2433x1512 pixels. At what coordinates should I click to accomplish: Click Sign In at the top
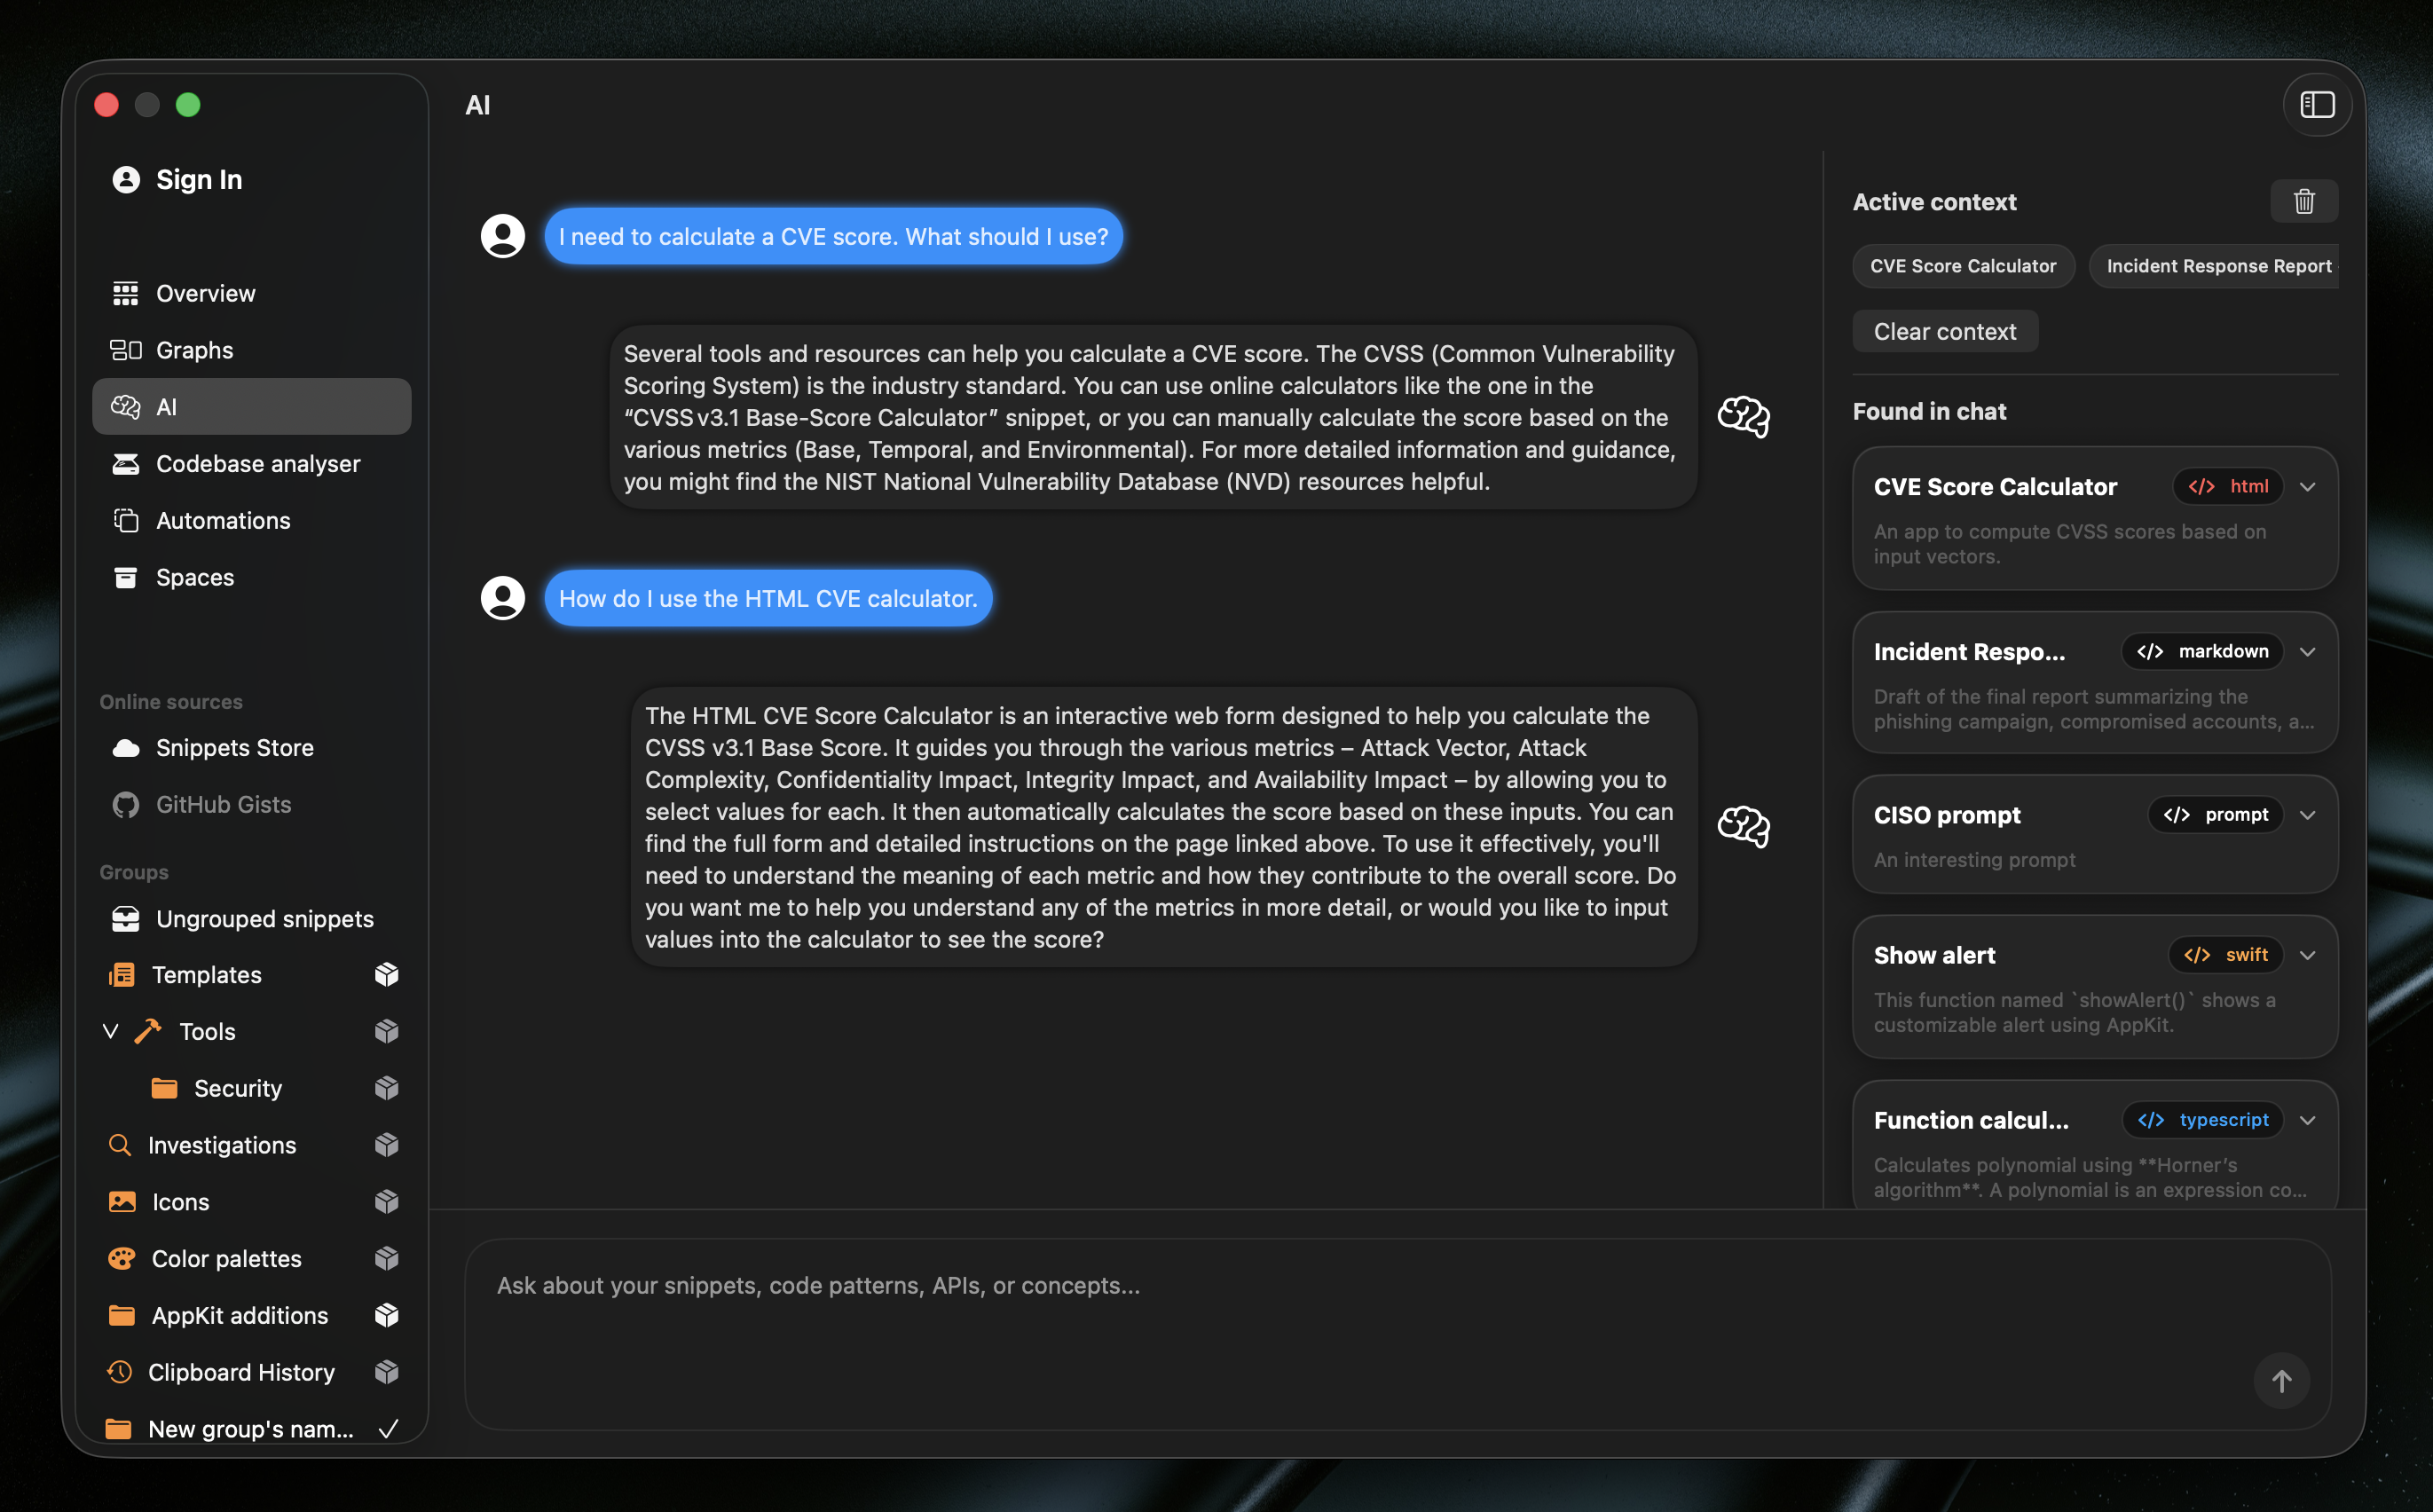pyautogui.click(x=198, y=179)
